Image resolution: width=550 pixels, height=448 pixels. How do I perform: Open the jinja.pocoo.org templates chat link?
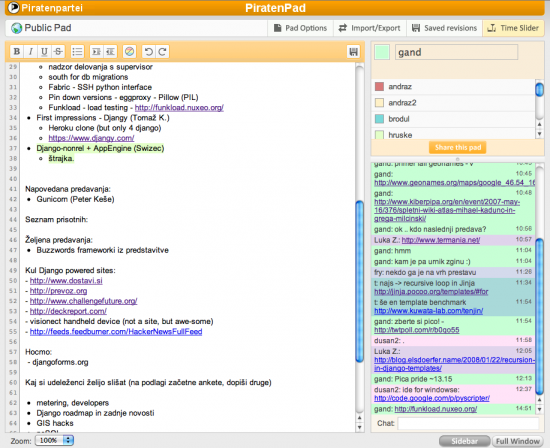click(x=431, y=292)
